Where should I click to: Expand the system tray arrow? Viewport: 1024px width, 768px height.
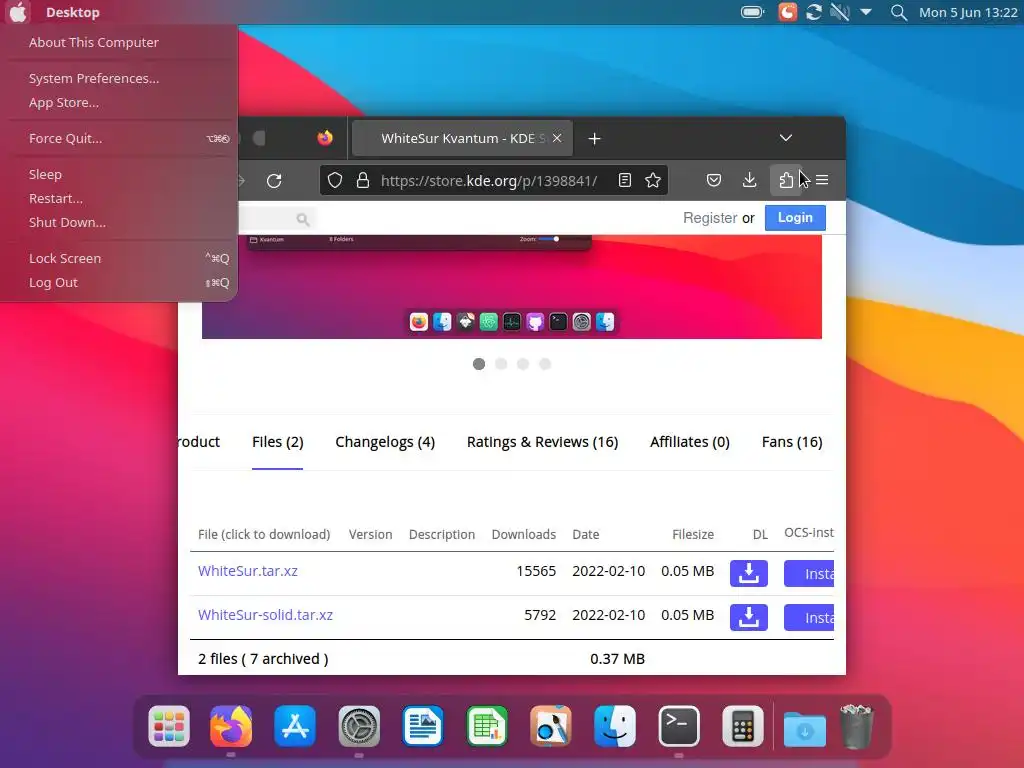[866, 12]
